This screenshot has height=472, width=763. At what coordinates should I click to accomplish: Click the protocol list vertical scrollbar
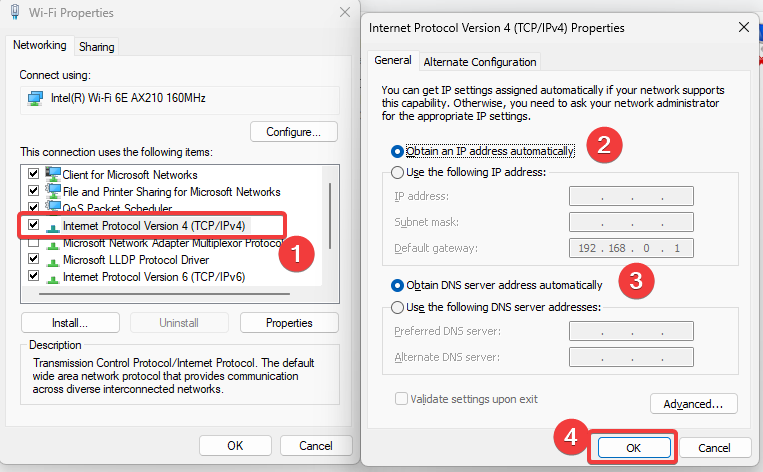click(x=330, y=216)
